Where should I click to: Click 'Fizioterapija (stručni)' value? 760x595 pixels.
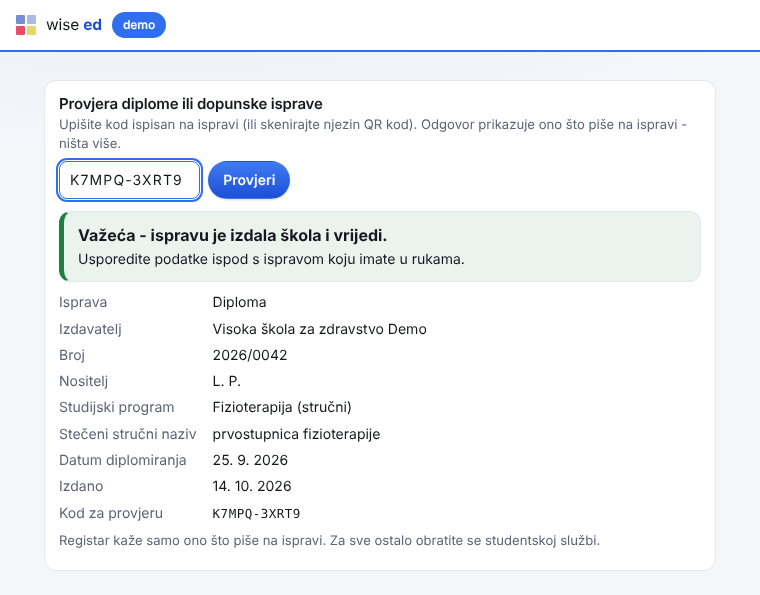click(282, 407)
